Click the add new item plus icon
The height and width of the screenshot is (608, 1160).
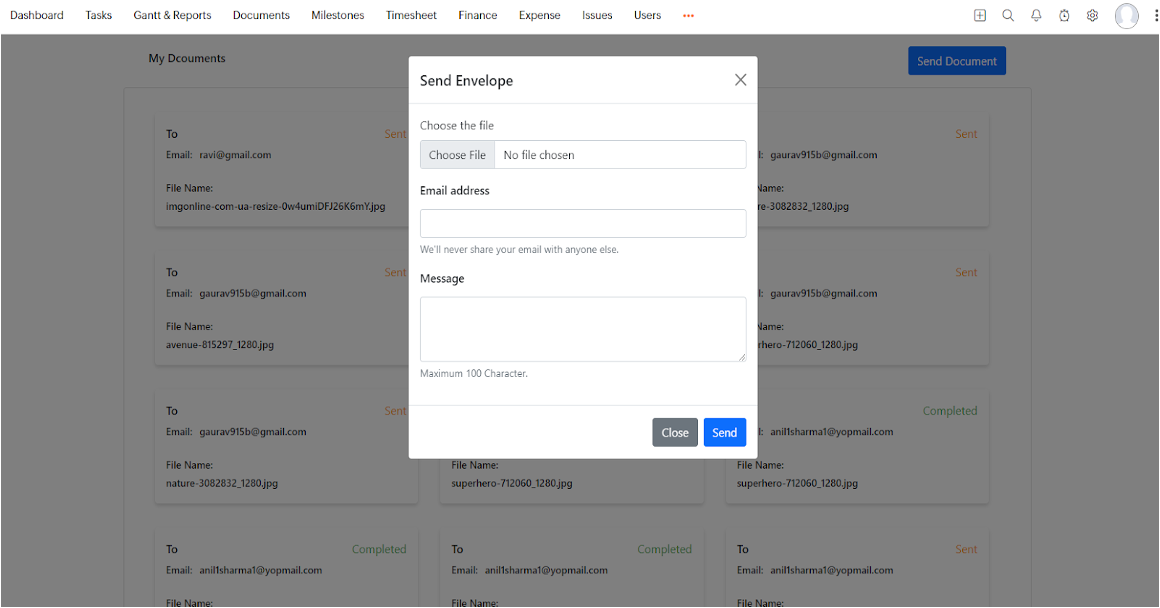(x=980, y=15)
